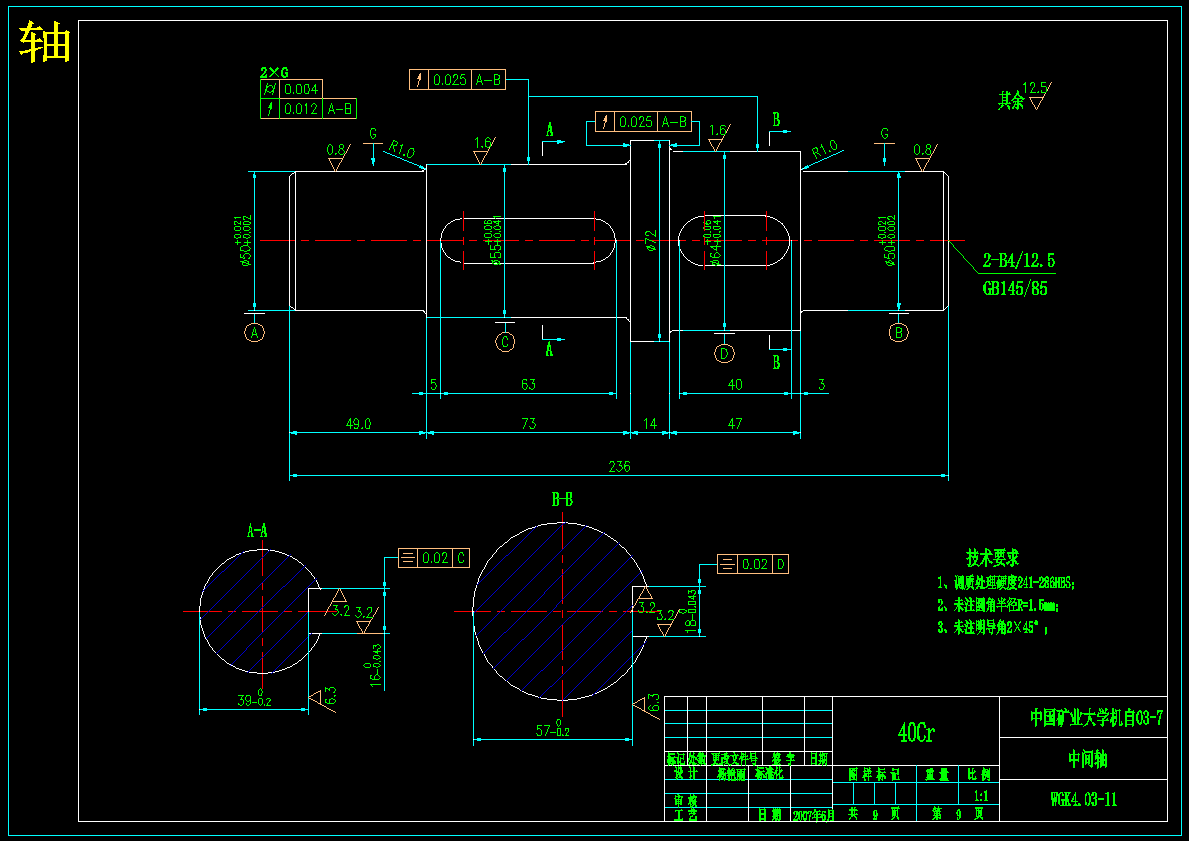The image size is (1189, 841).
Task: Click the '0.02 C' symmetry tolerance frame
Action: point(434,558)
